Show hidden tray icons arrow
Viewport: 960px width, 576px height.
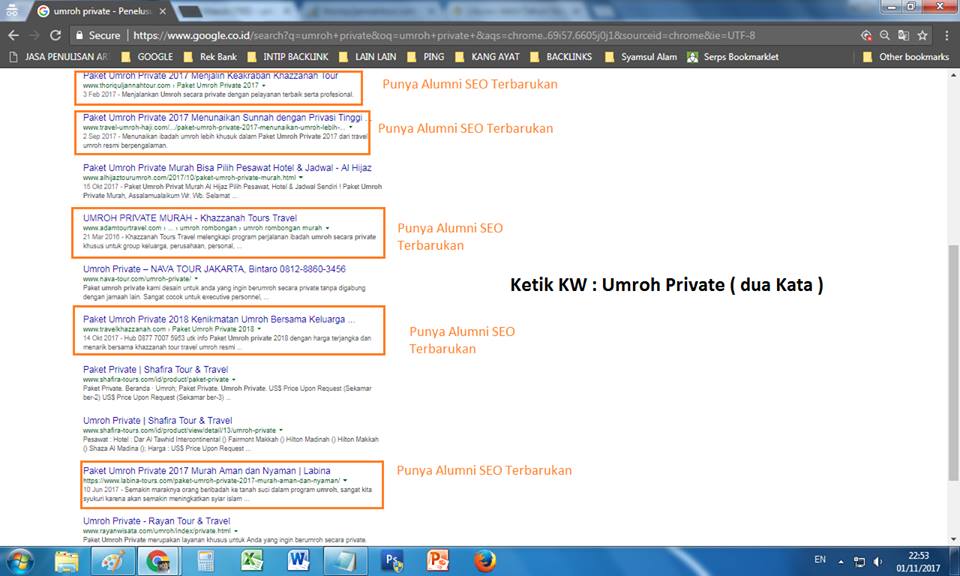click(841, 561)
